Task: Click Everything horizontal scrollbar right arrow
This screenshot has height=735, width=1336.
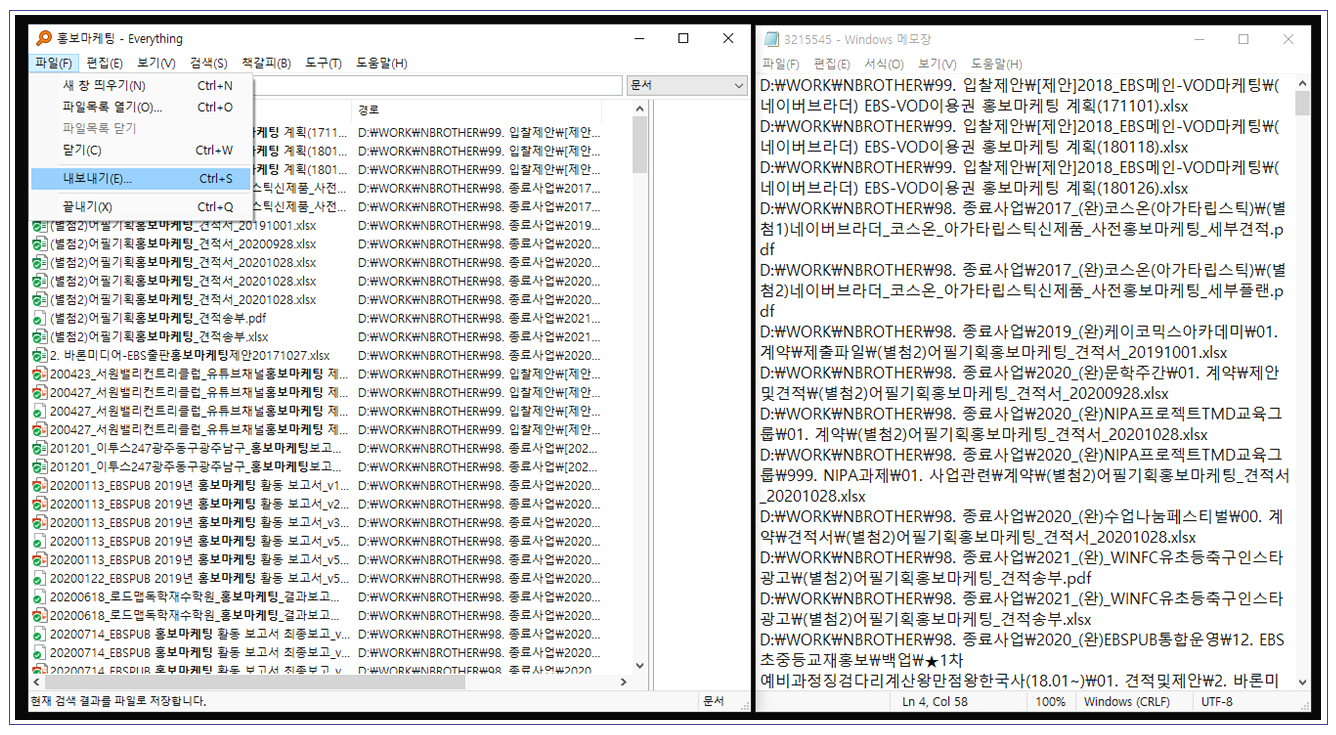Action: [x=625, y=682]
